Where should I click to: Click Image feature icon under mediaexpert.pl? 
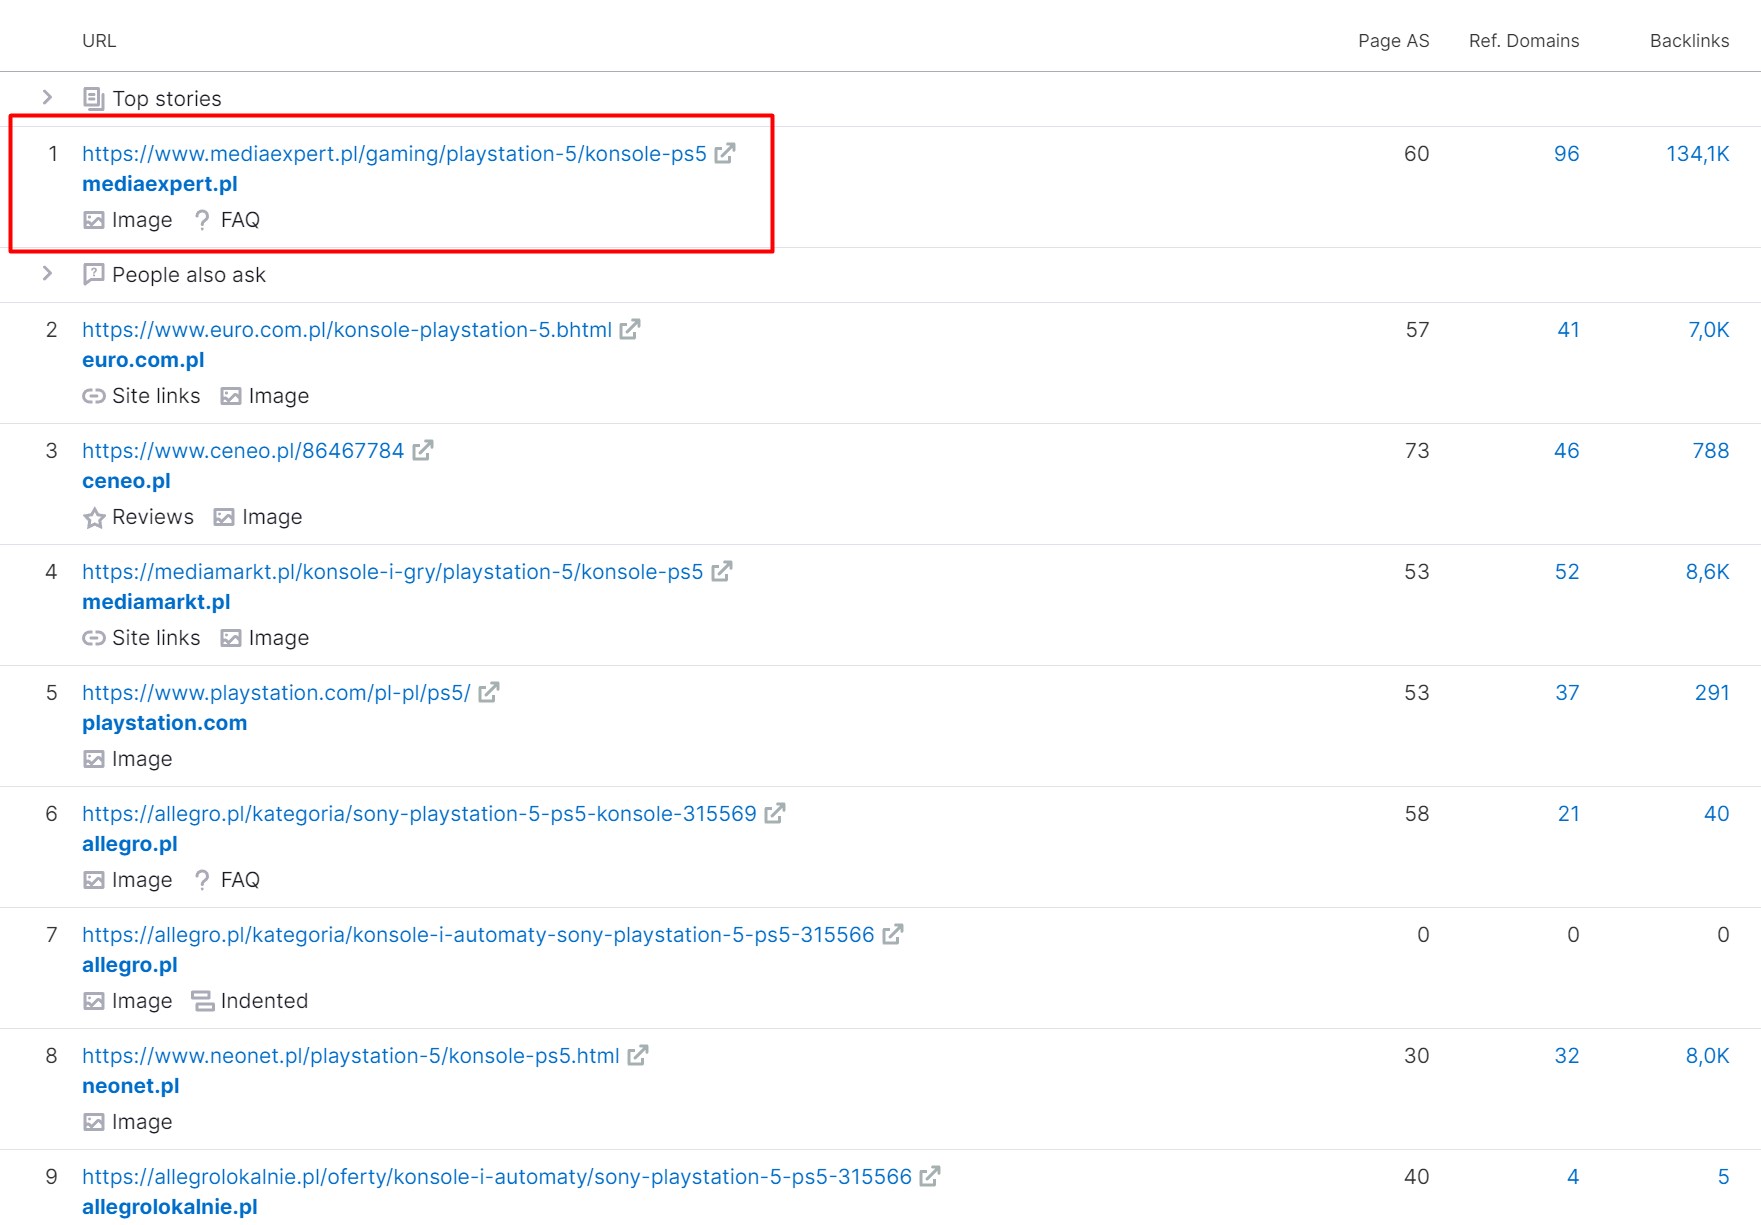click(94, 220)
